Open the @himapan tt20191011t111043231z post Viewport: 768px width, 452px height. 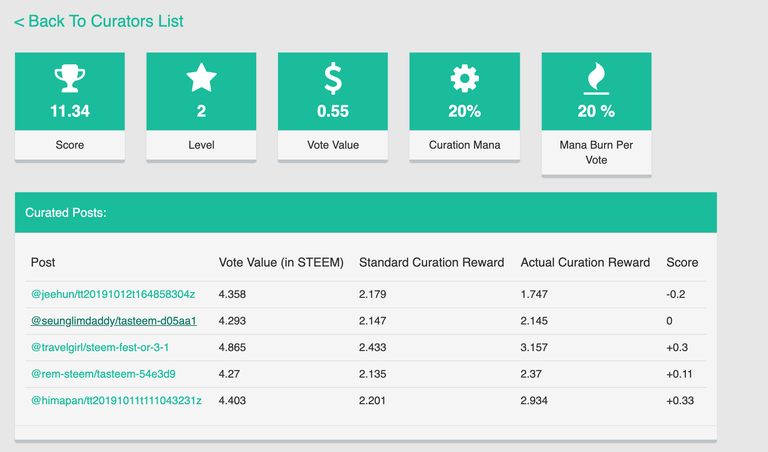[116, 401]
